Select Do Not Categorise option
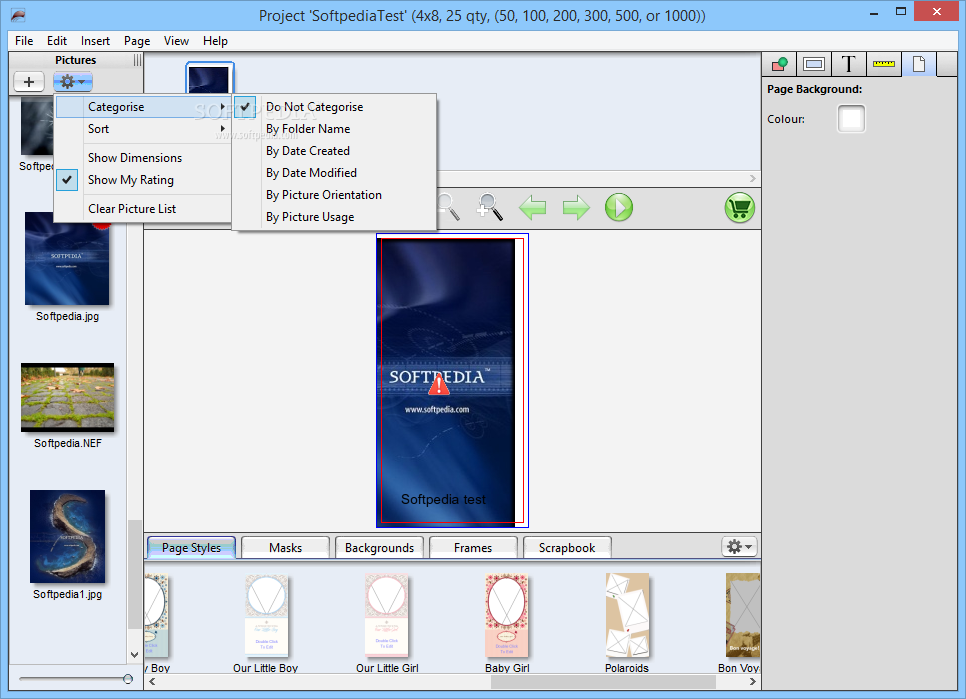This screenshot has height=699, width=966. click(x=335, y=107)
